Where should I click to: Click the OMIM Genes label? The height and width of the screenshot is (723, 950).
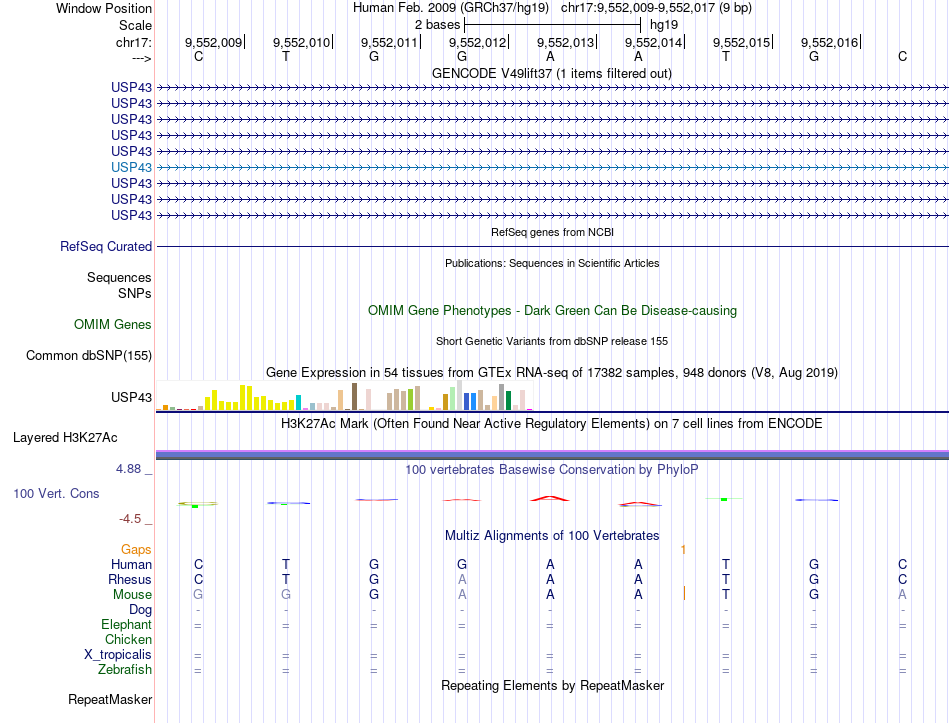pyautogui.click(x=113, y=324)
